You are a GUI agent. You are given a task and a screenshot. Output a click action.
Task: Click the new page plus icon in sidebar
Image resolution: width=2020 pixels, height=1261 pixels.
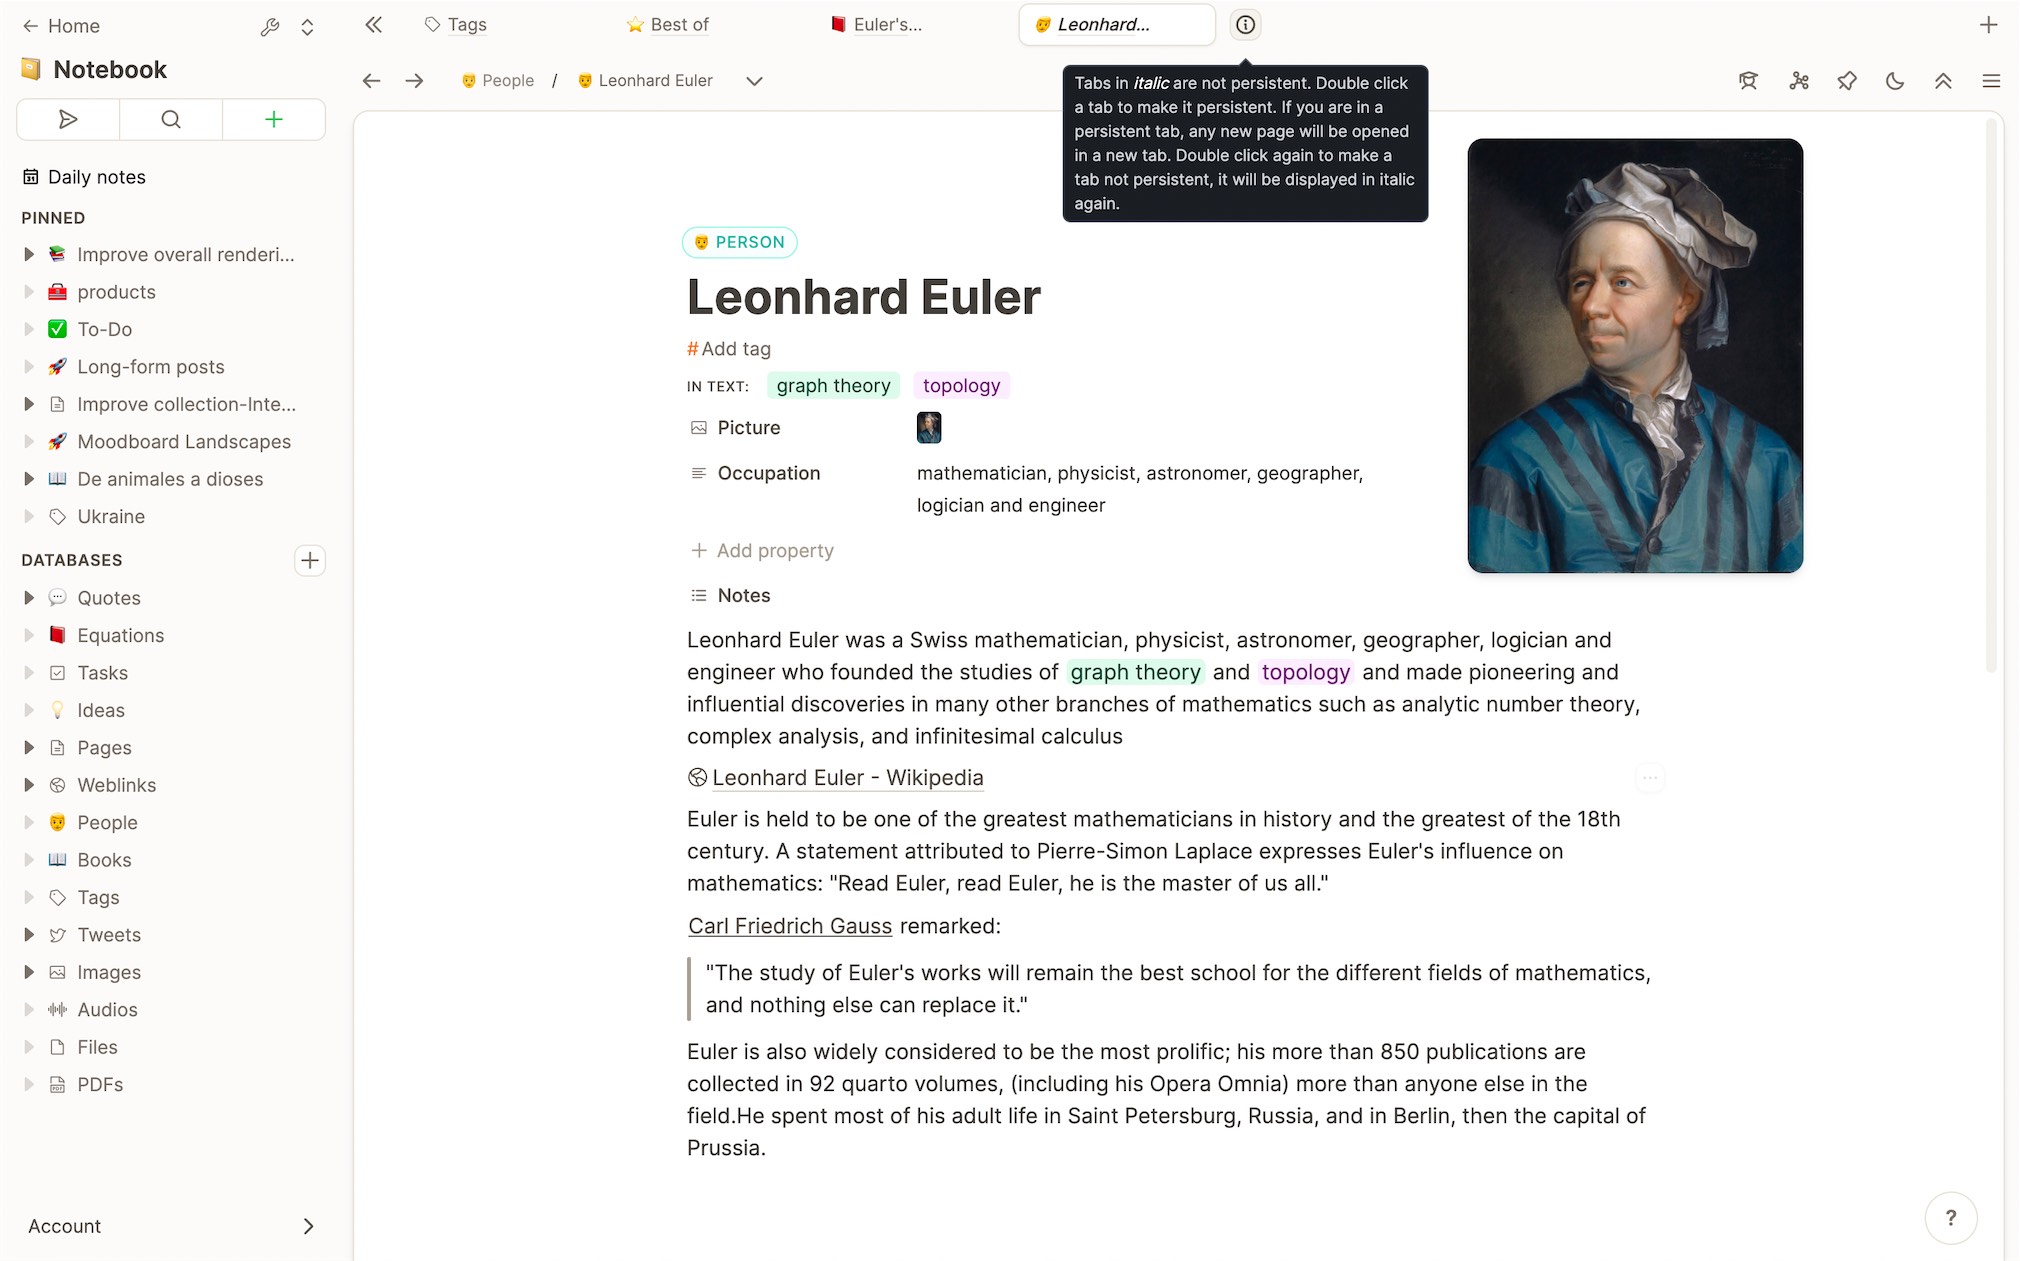pos(273,119)
